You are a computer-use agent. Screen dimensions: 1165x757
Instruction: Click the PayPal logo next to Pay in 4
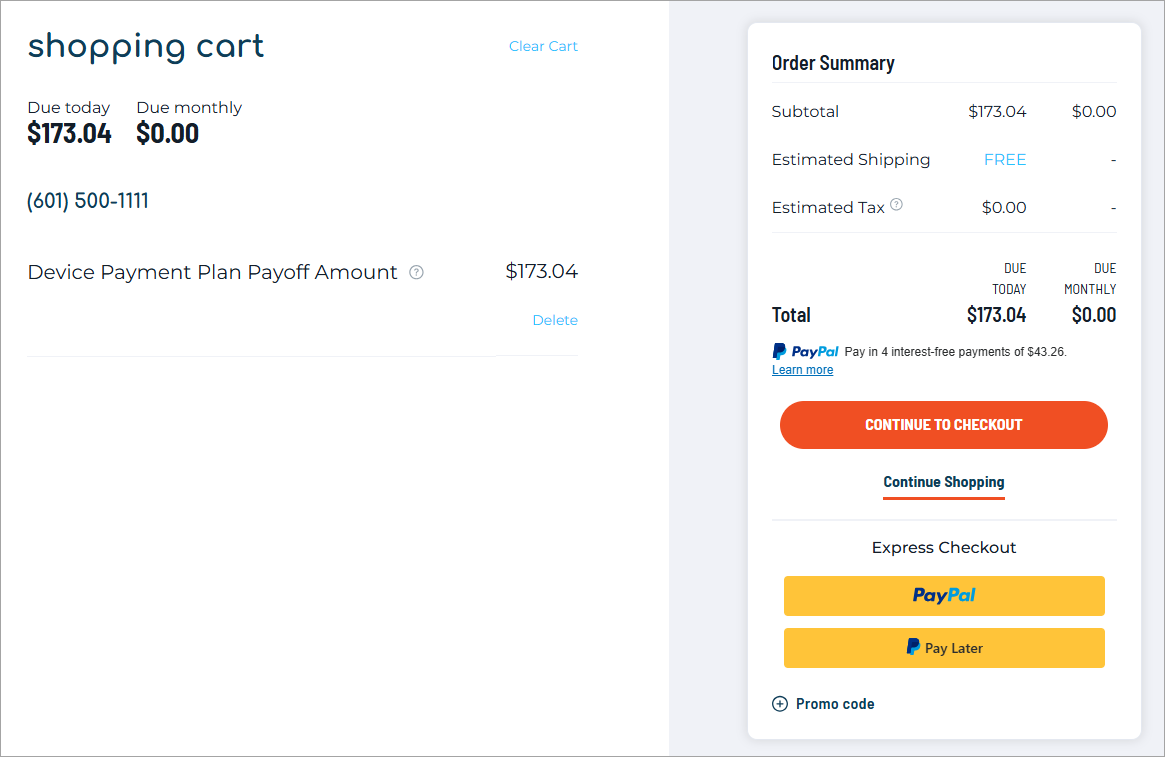(804, 351)
